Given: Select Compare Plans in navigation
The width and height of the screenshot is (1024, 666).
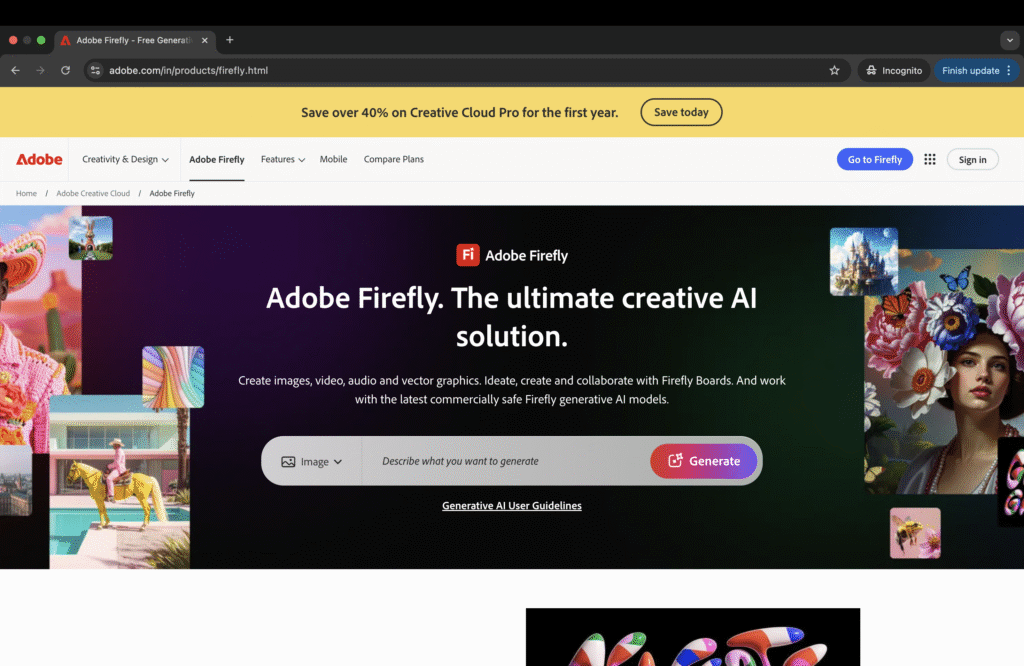Looking at the screenshot, I should (x=393, y=159).
